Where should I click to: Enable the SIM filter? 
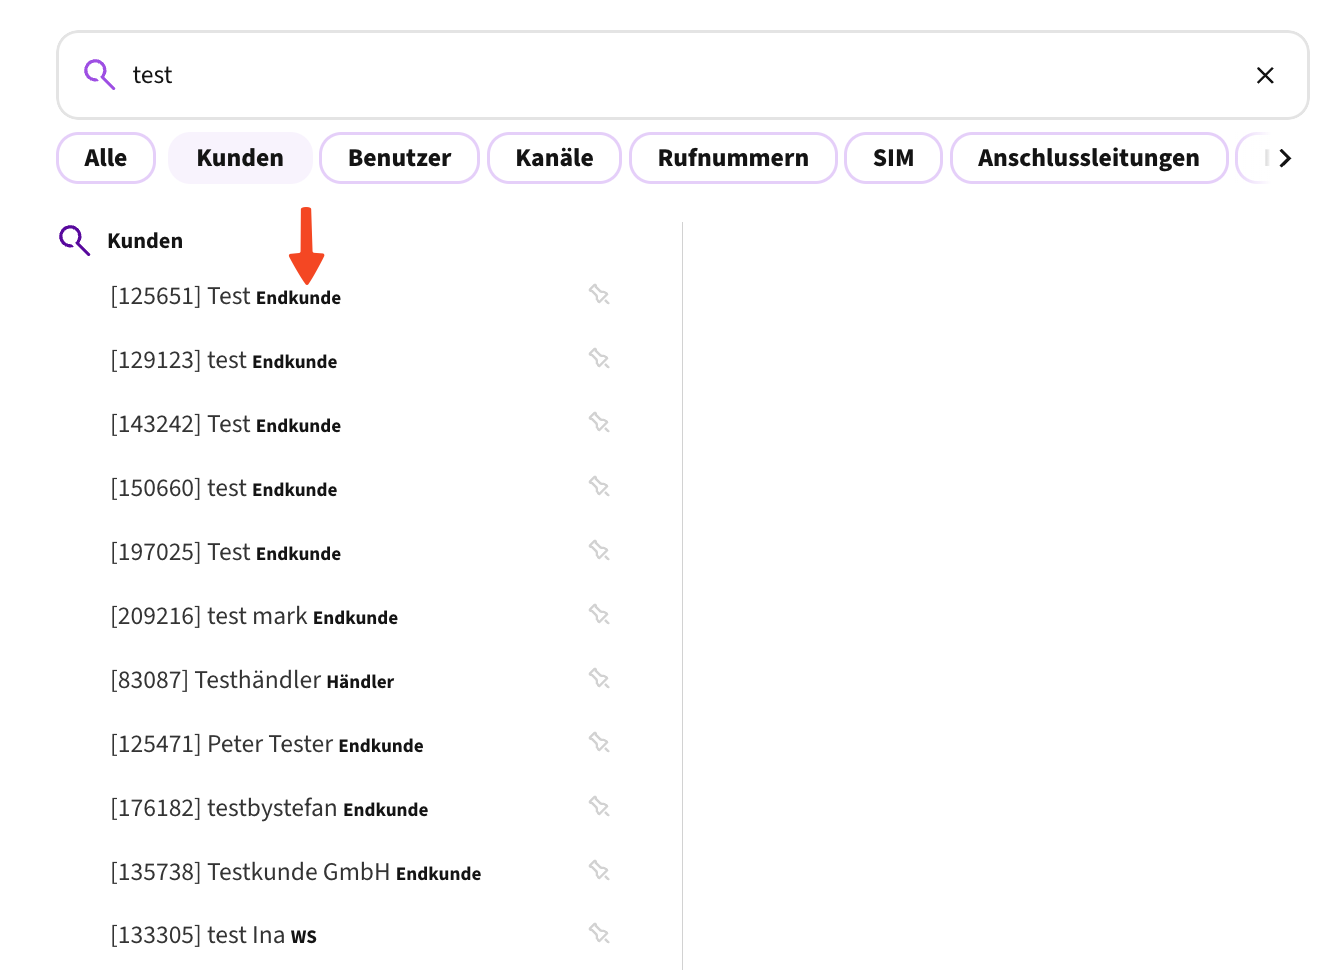893,157
